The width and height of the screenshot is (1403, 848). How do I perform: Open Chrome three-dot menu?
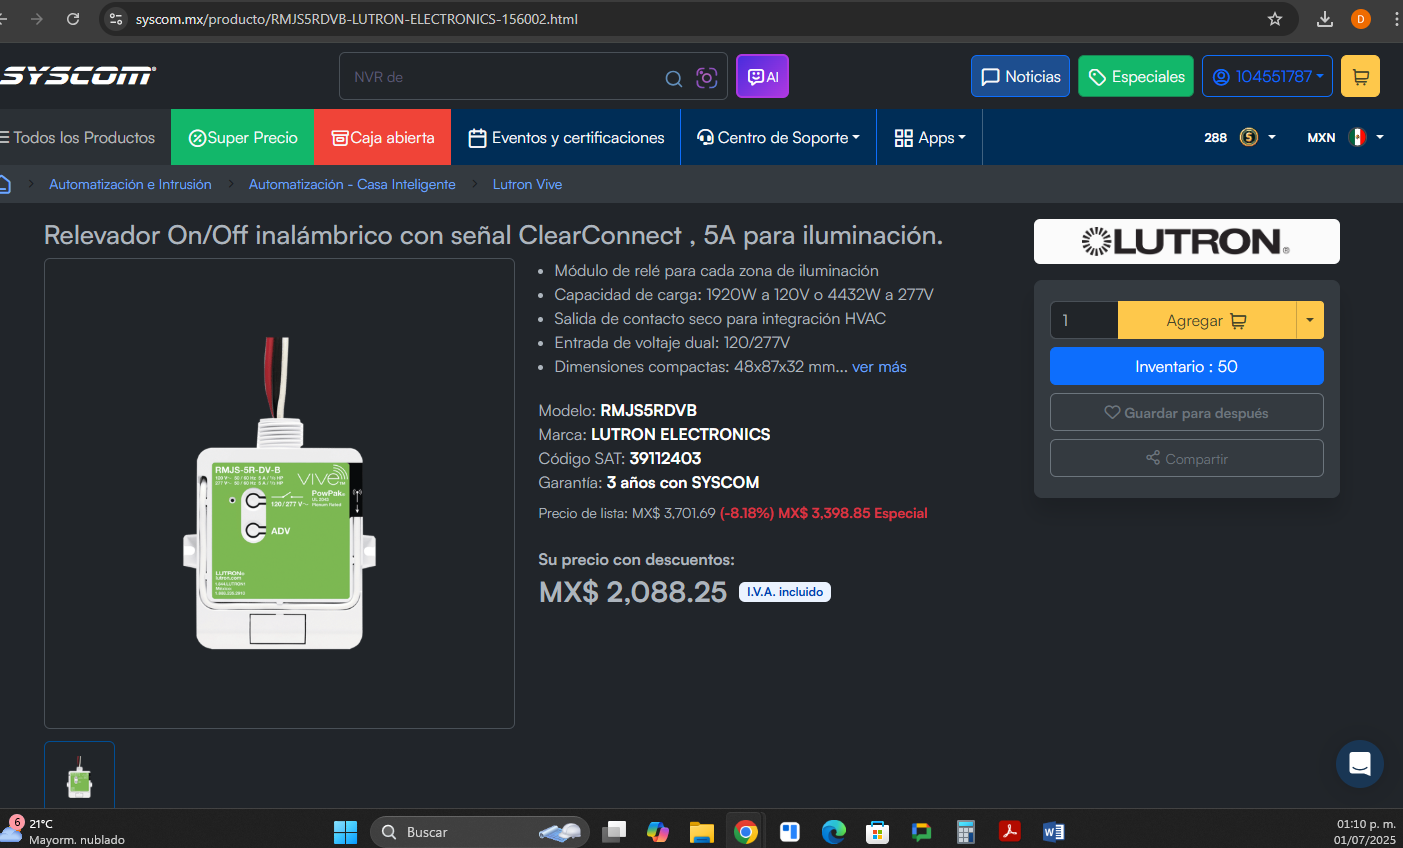click(x=1395, y=19)
